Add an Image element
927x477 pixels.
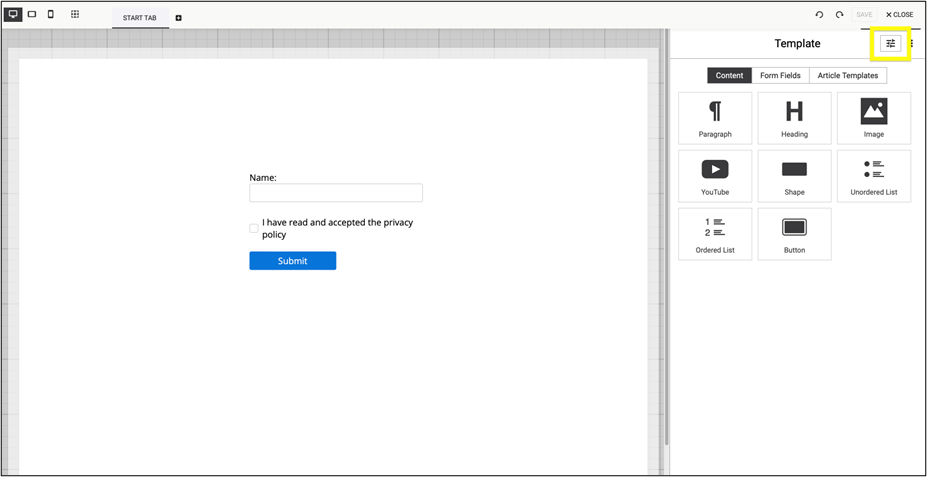coord(874,118)
